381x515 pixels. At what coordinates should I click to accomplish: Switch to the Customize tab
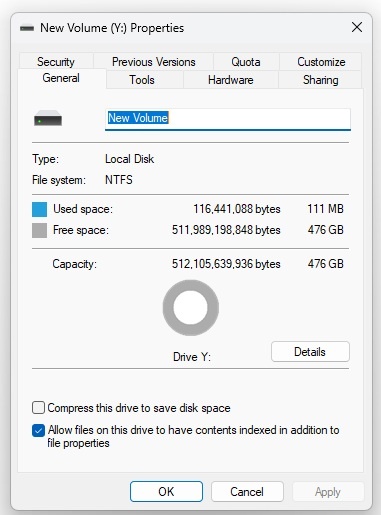(321, 62)
